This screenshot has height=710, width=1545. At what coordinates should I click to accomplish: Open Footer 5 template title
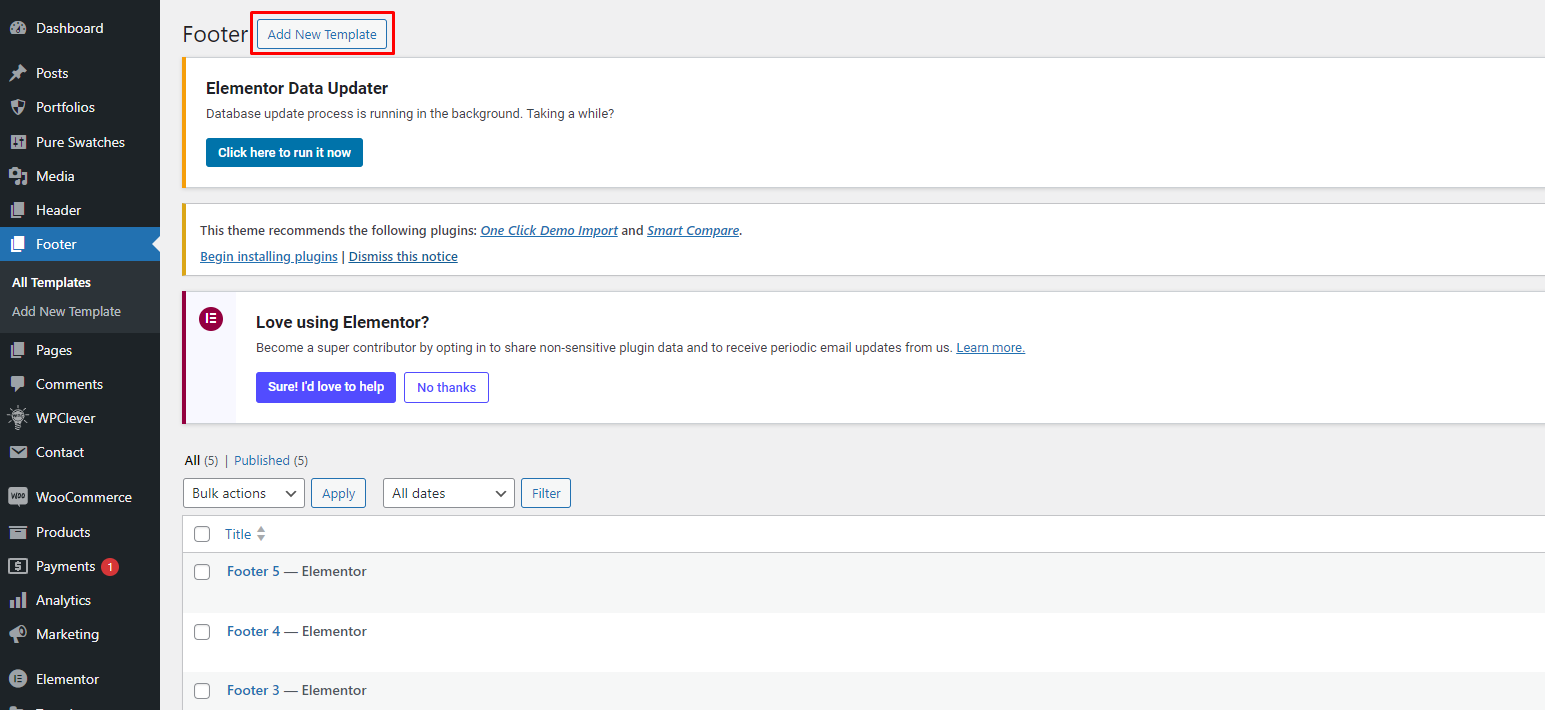[254, 572]
